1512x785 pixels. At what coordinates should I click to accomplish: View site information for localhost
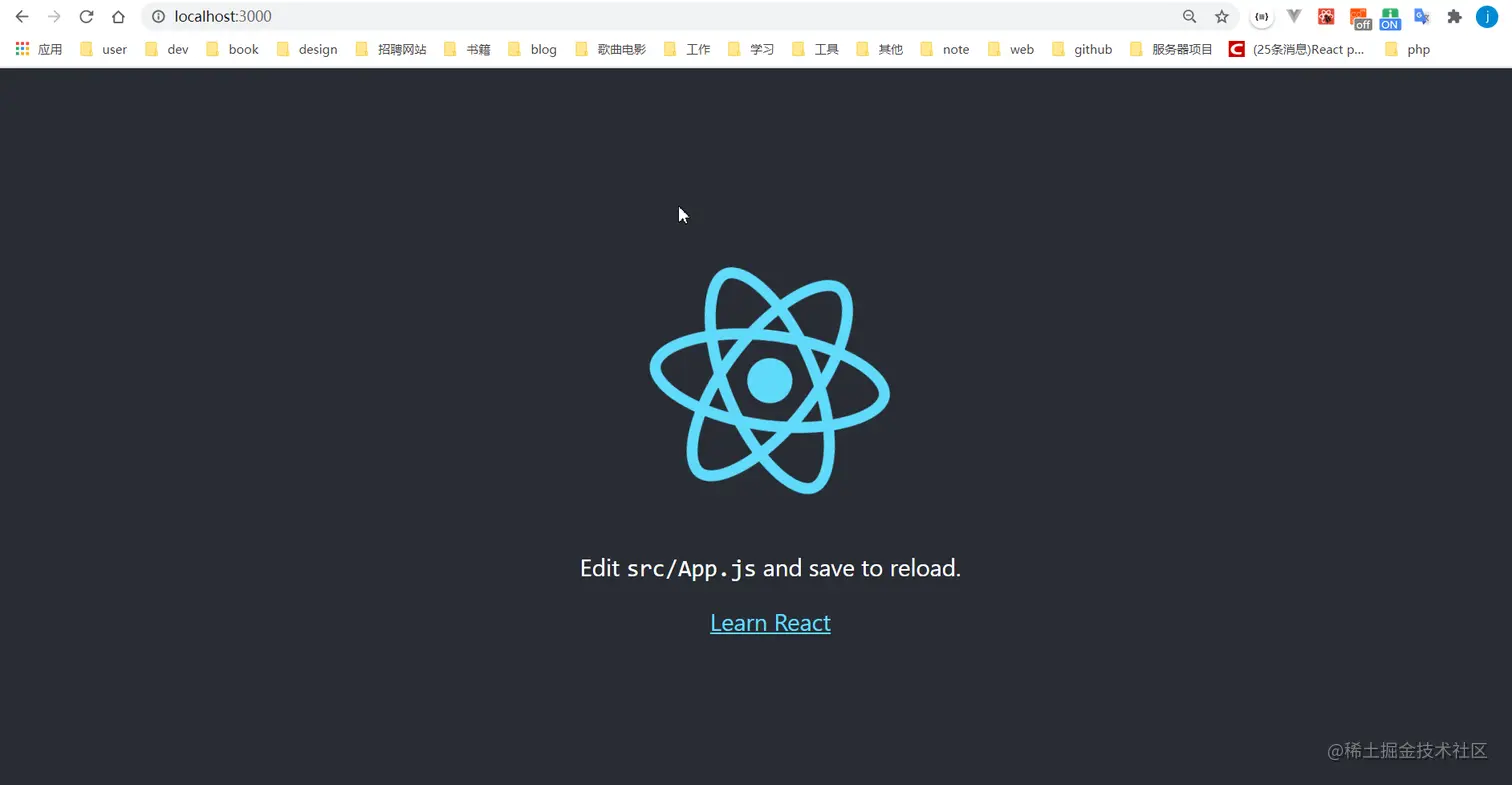pyautogui.click(x=158, y=16)
